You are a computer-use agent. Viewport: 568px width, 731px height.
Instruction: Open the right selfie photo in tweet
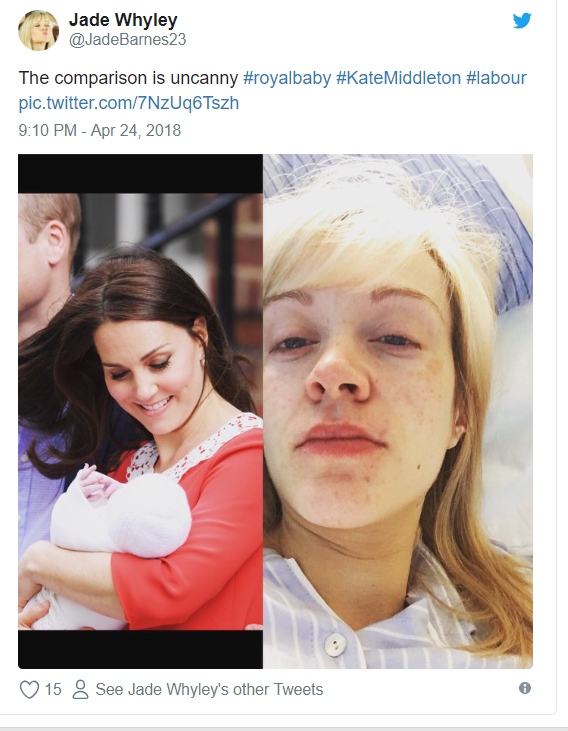[x=398, y=412]
